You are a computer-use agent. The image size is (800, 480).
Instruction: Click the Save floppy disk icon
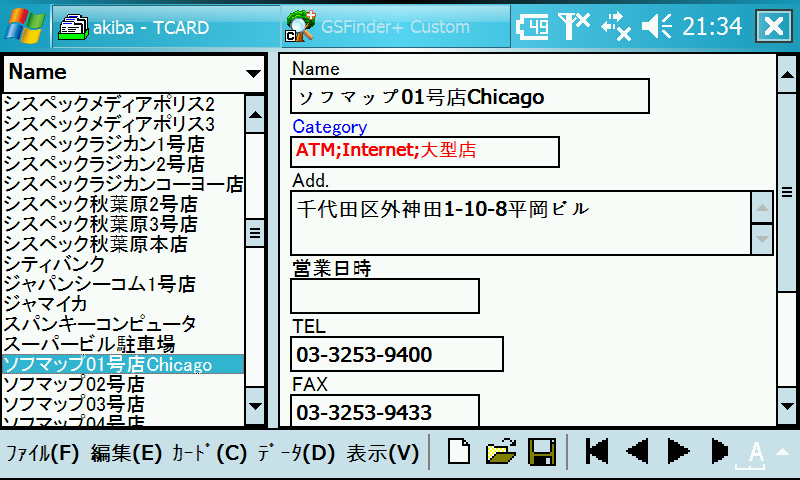click(x=542, y=452)
